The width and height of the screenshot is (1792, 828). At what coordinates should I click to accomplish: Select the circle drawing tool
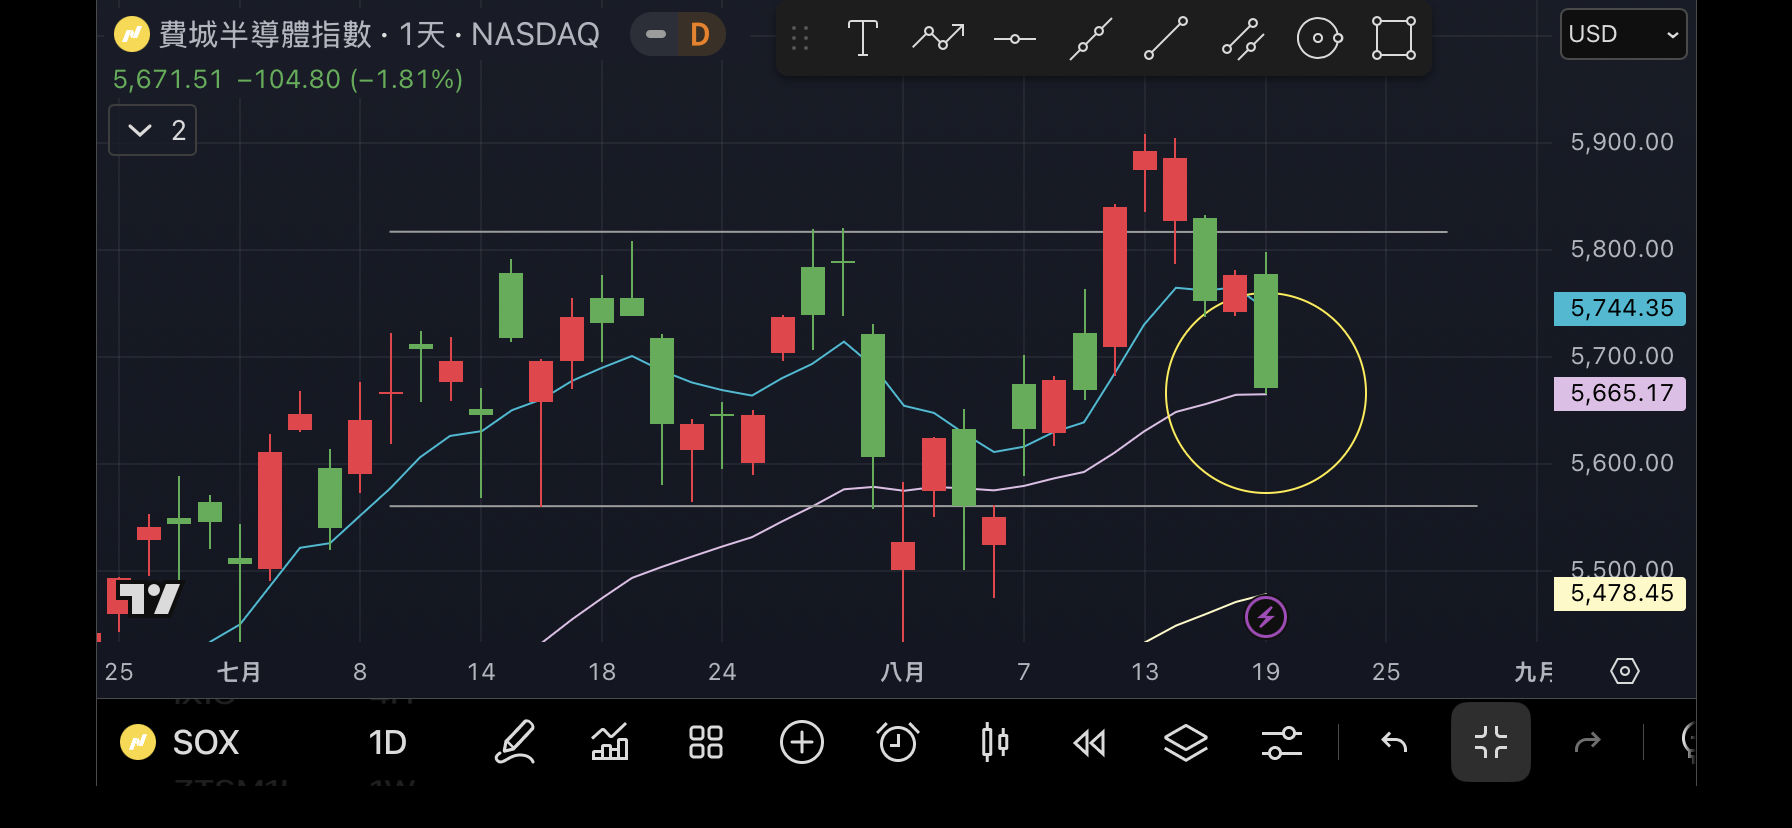coord(1319,38)
